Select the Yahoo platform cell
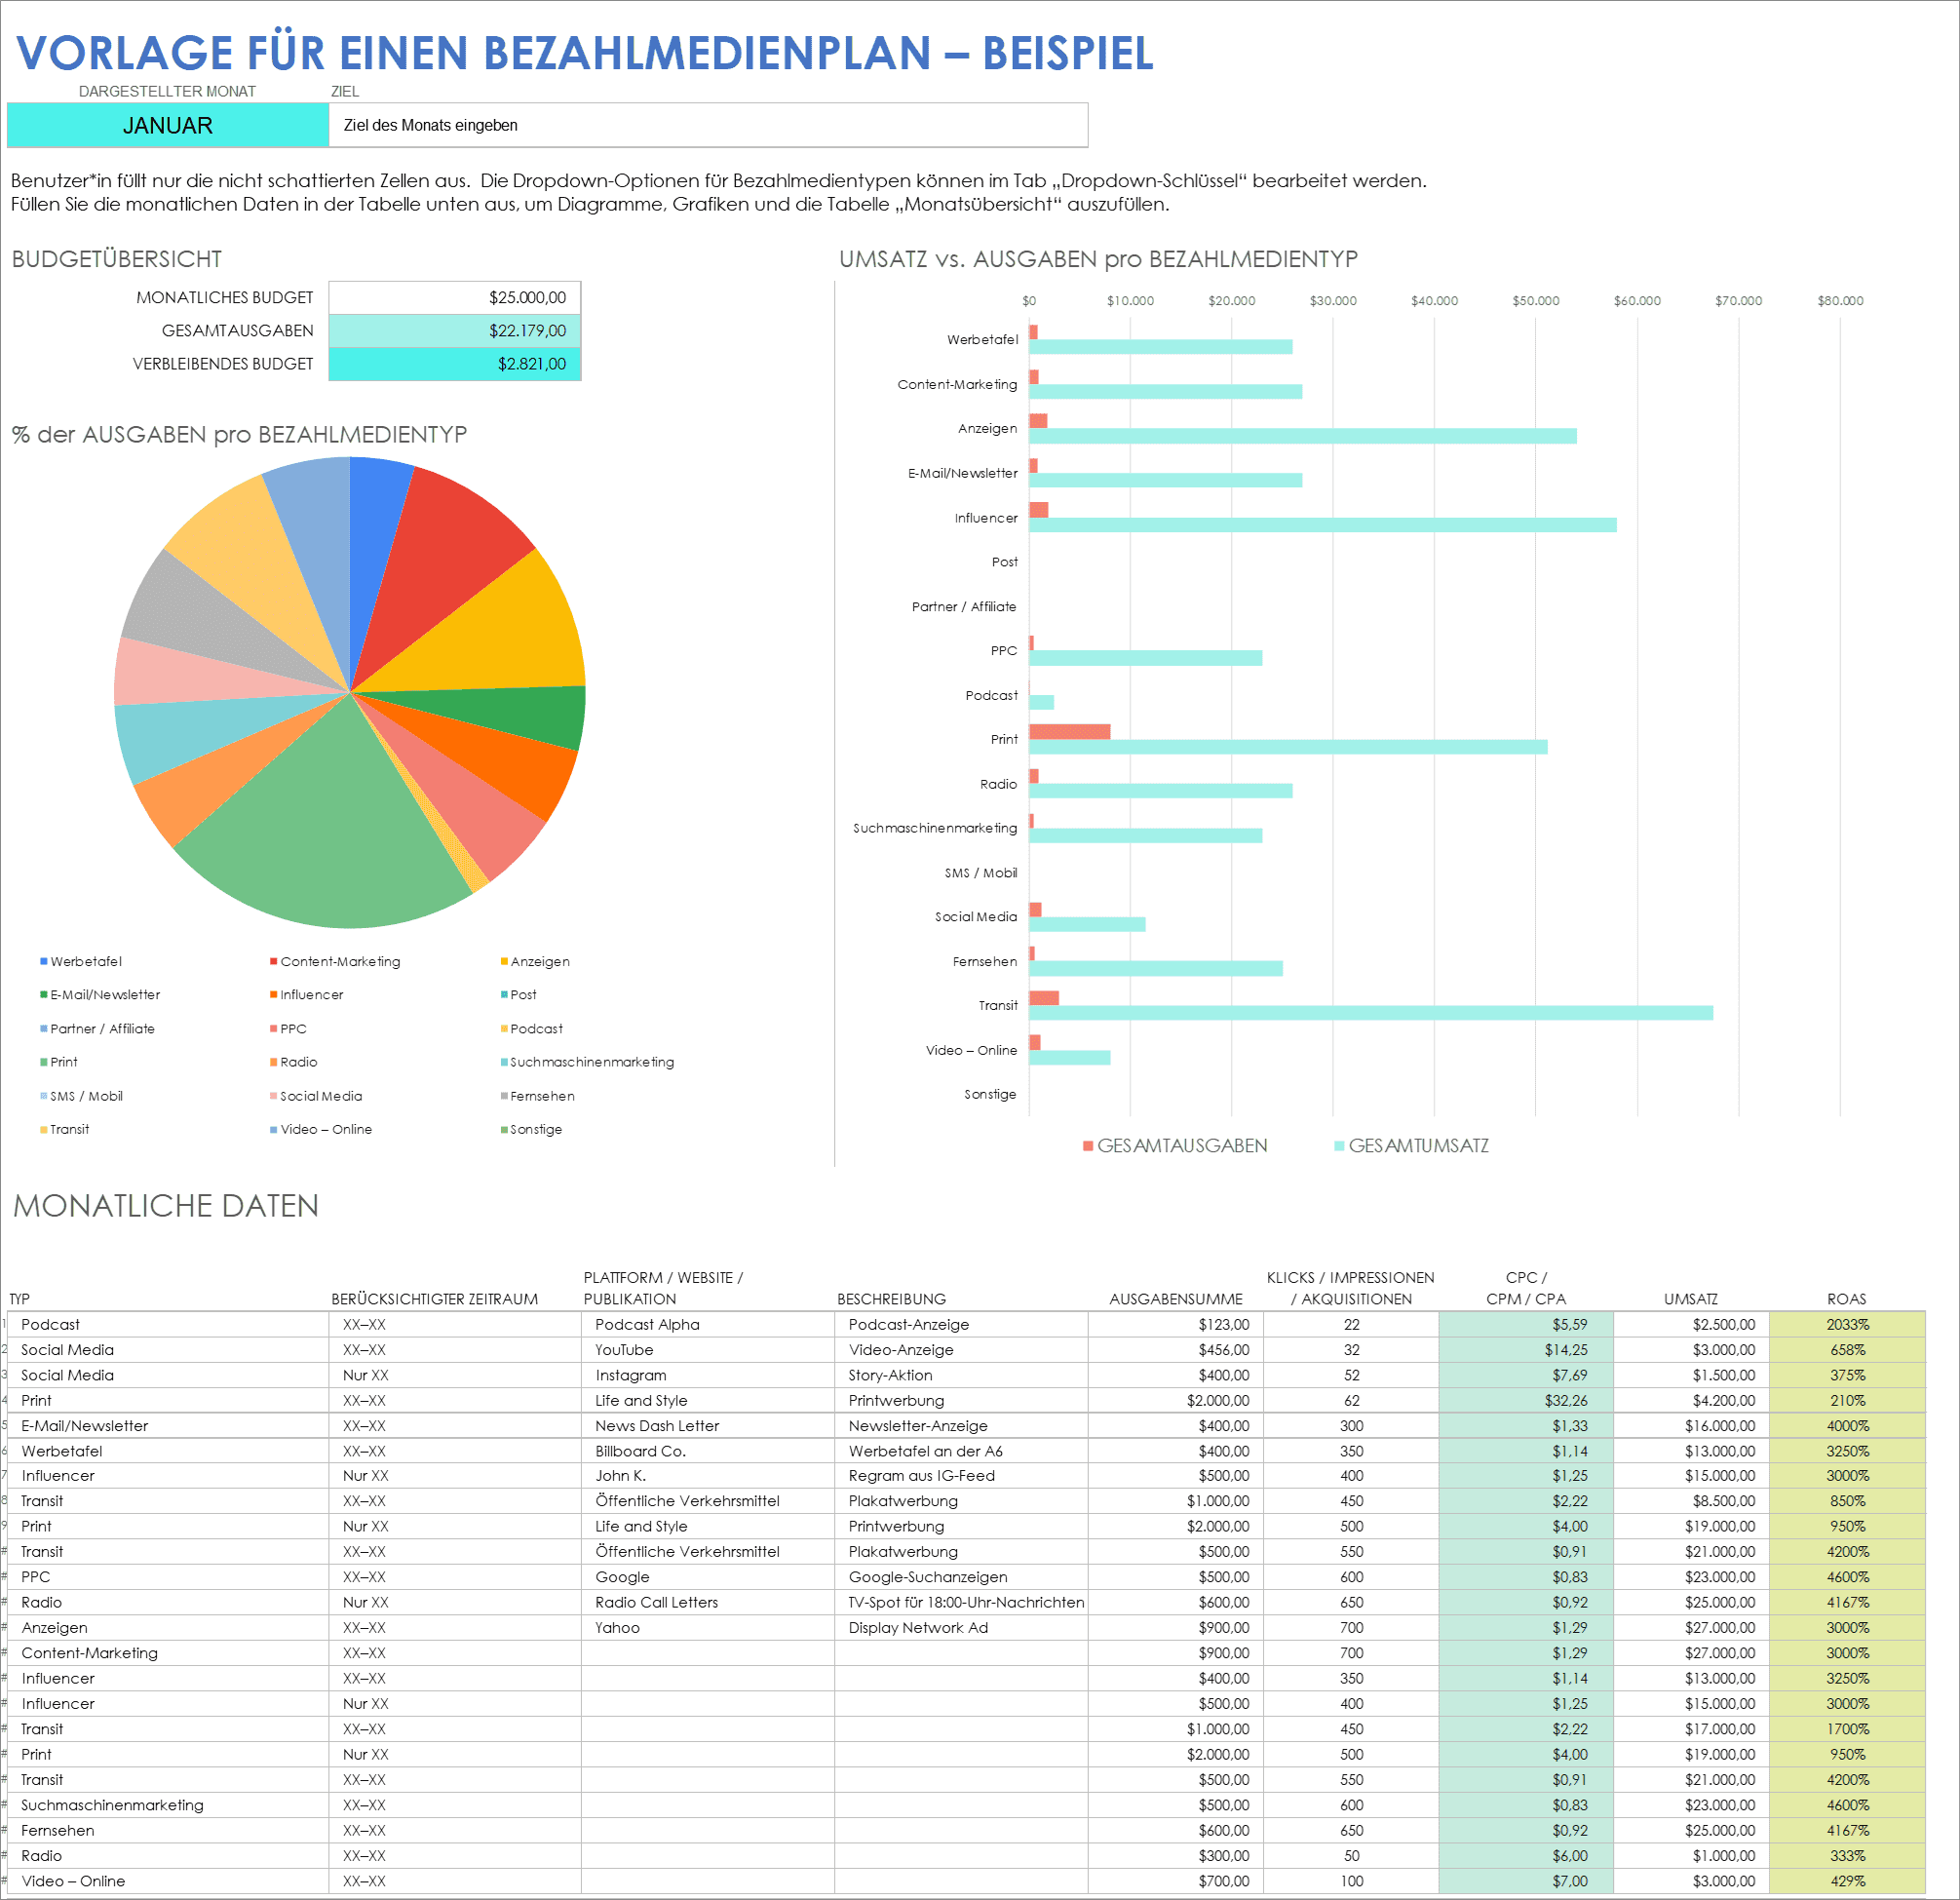The height and width of the screenshot is (1900, 1960). click(x=708, y=1628)
